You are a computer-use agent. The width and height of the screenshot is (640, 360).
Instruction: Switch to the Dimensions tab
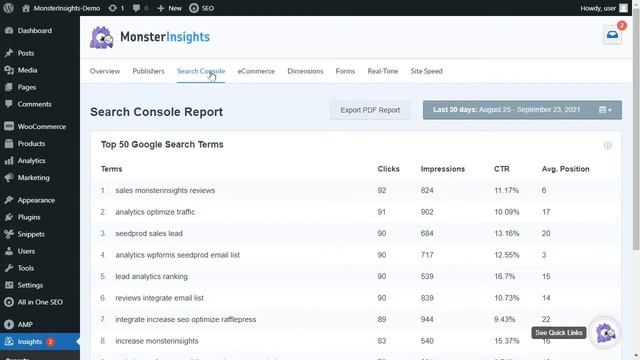(305, 71)
